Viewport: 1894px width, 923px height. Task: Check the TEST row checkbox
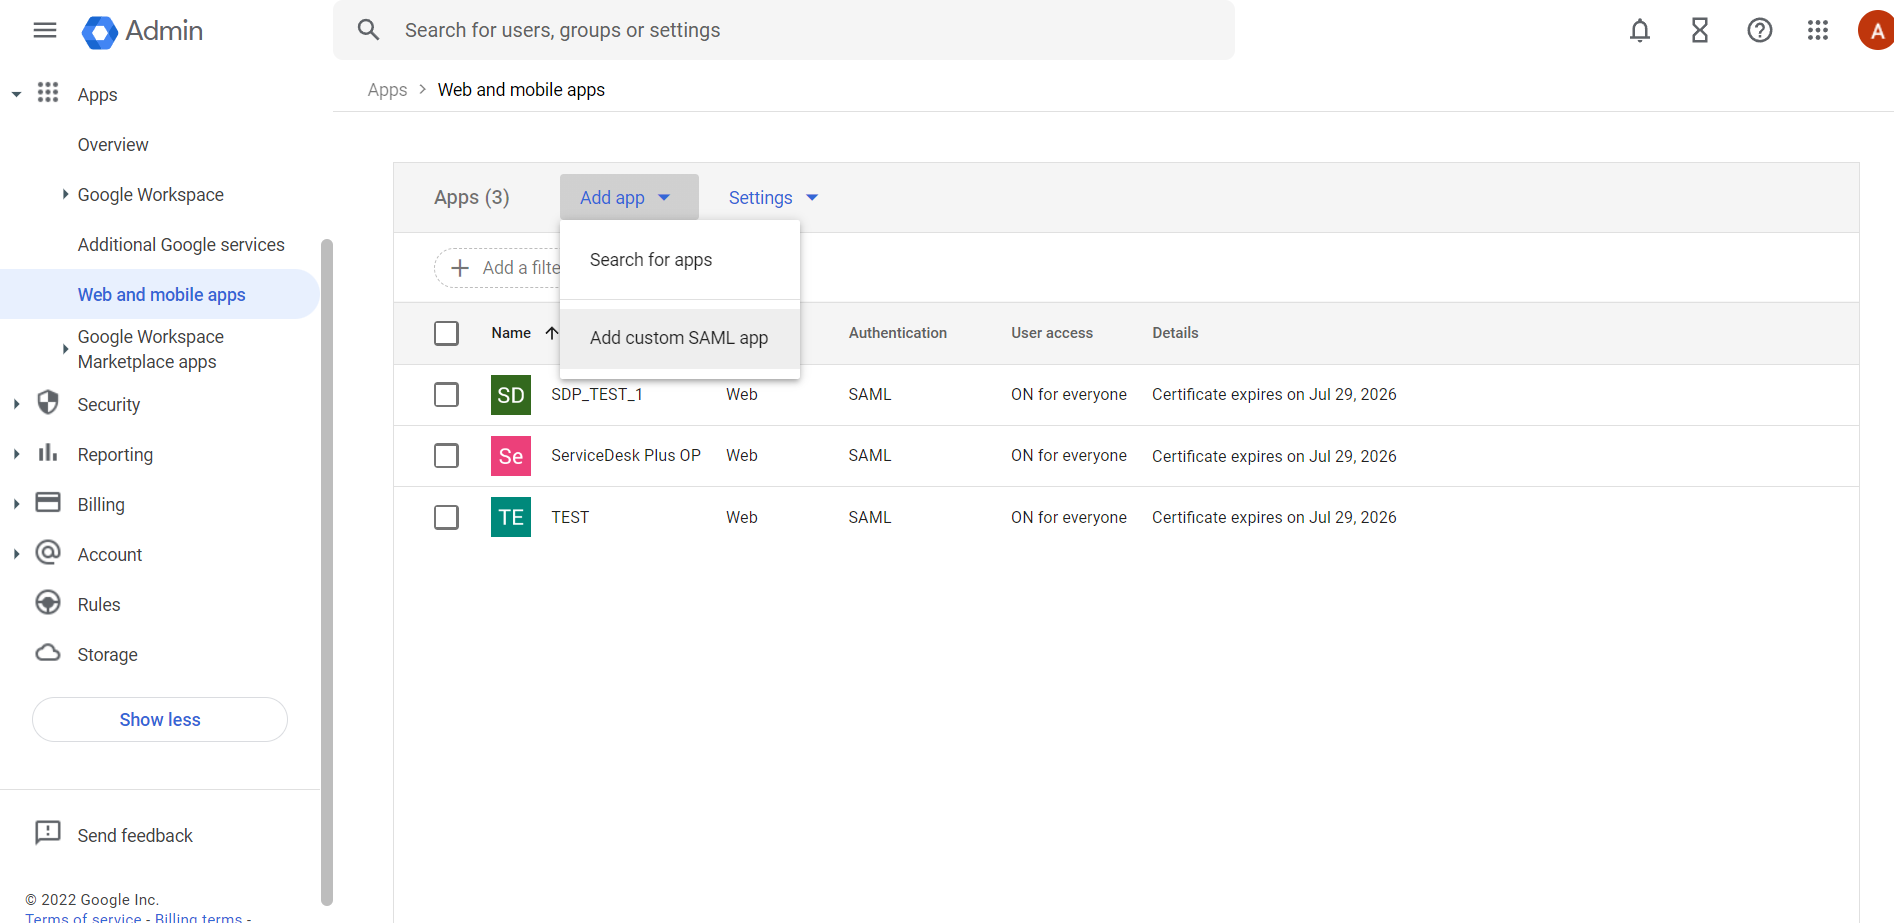pos(447,517)
